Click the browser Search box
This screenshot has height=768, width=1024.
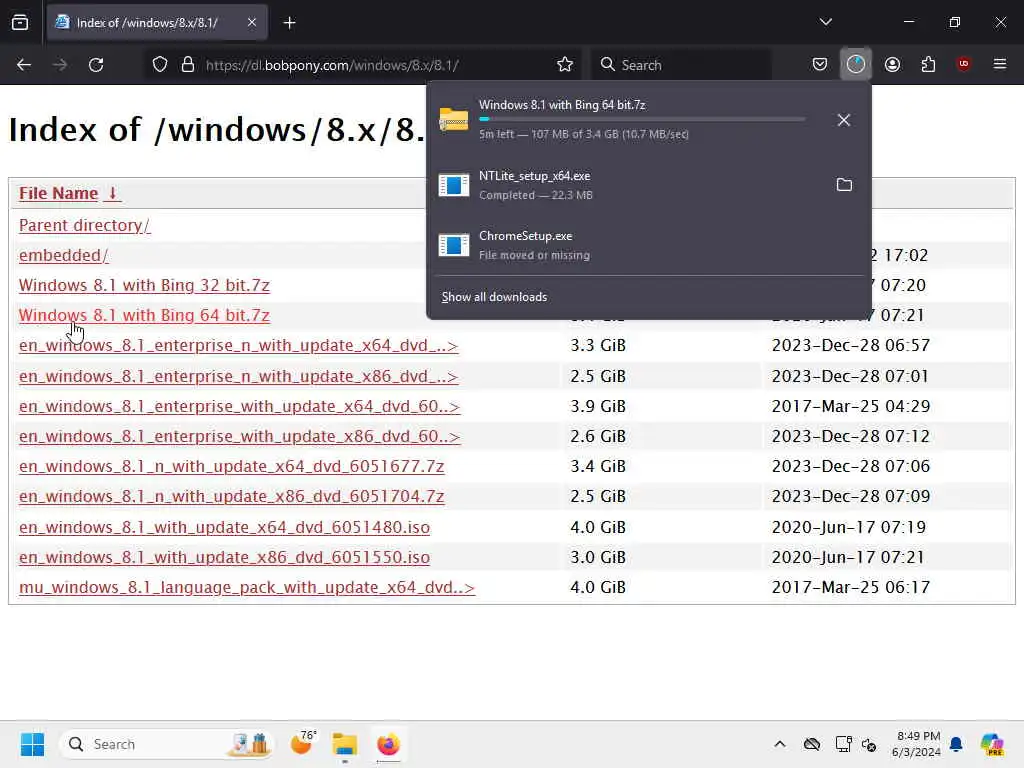pyautogui.click(x=682, y=65)
